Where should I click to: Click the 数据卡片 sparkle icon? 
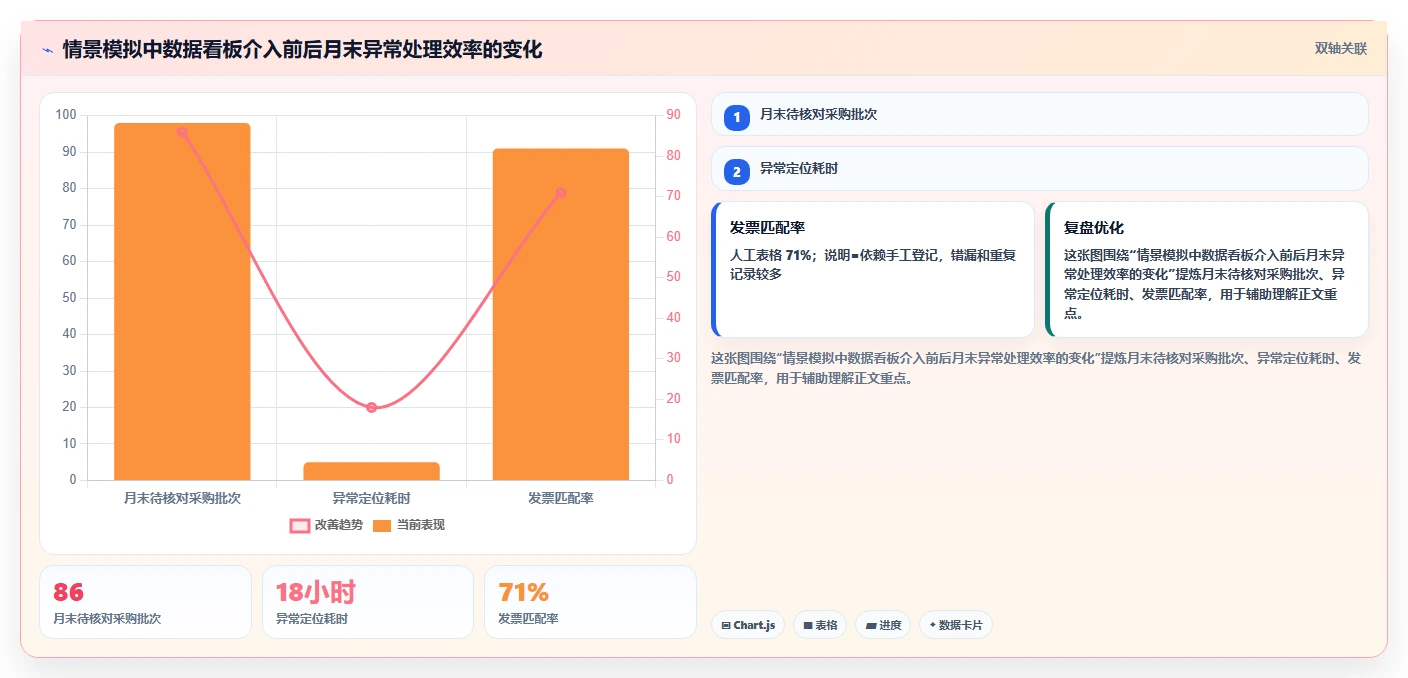[x=932, y=625]
